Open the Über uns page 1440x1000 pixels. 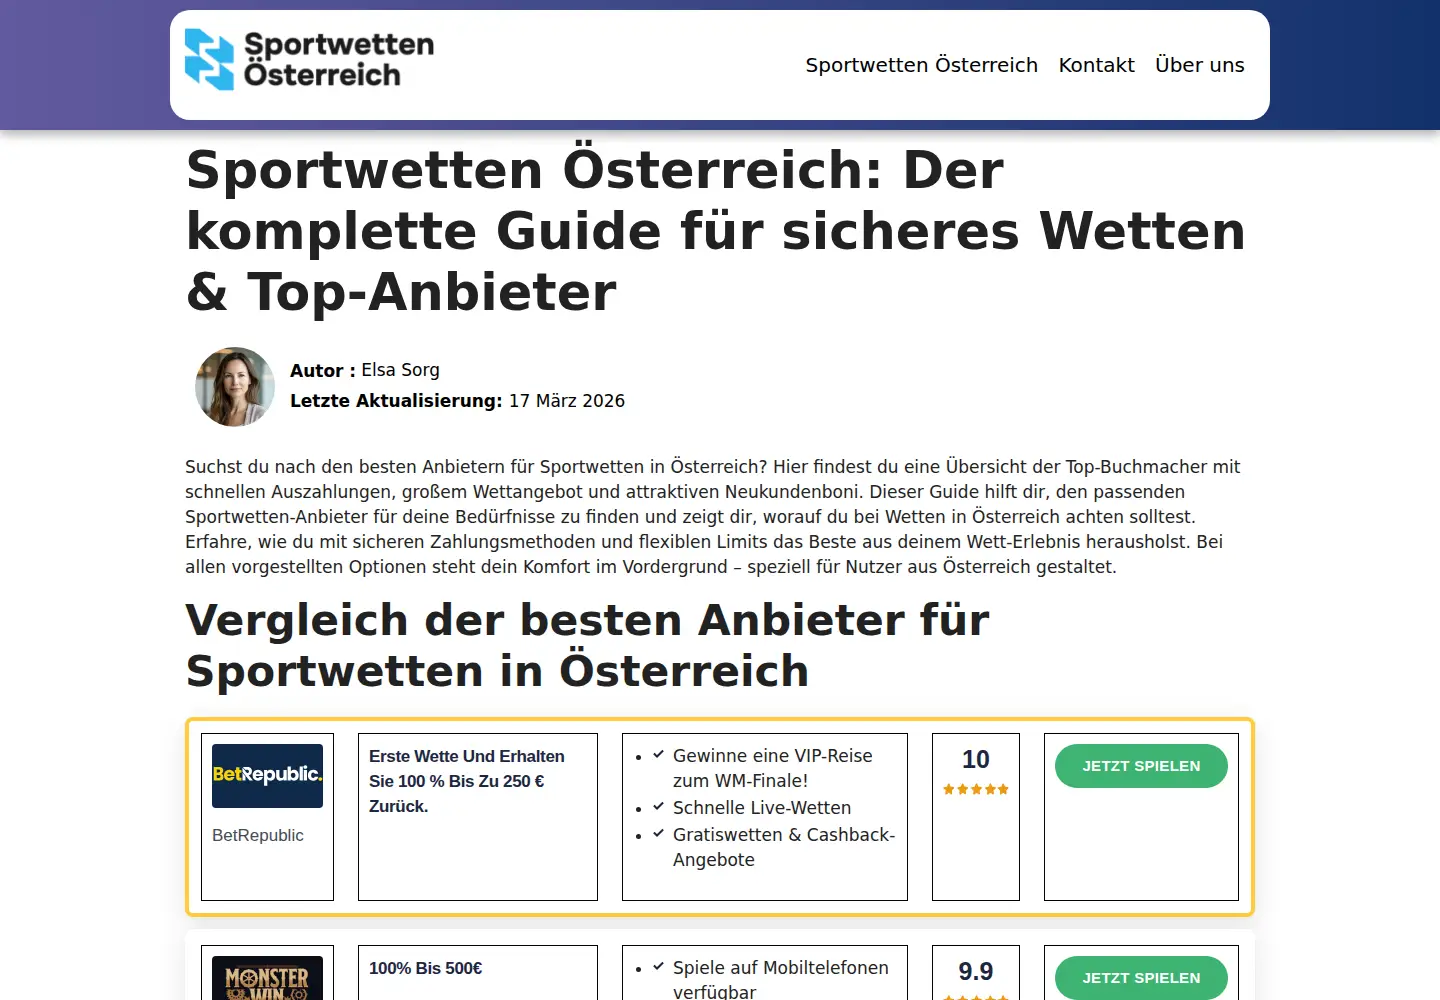point(1199,65)
